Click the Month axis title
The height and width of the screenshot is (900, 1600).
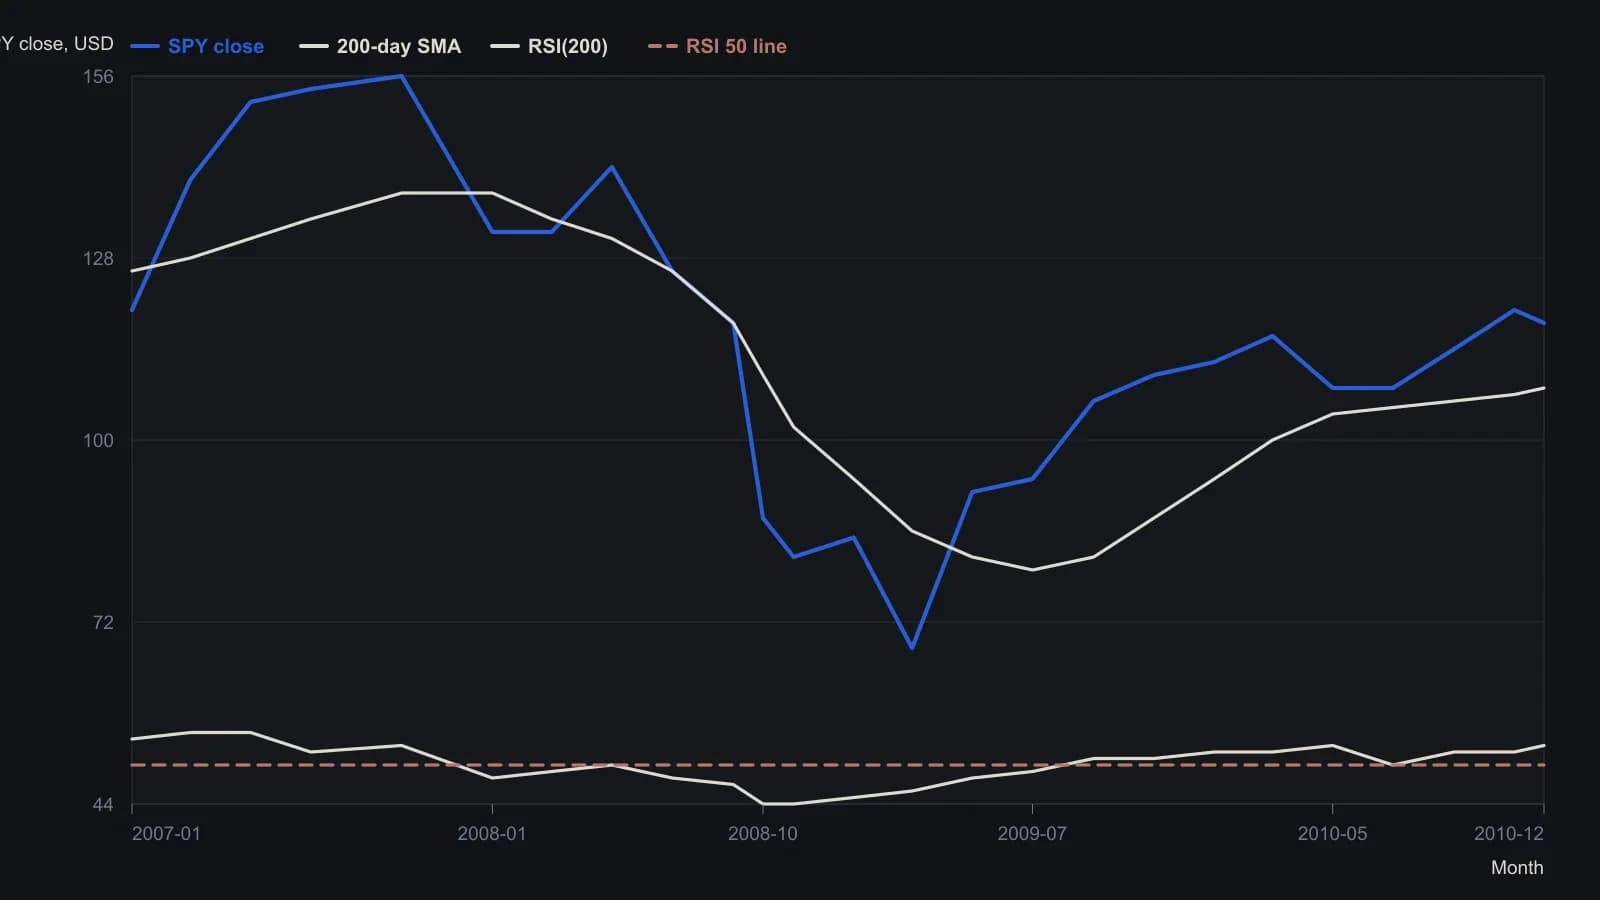pos(1517,868)
